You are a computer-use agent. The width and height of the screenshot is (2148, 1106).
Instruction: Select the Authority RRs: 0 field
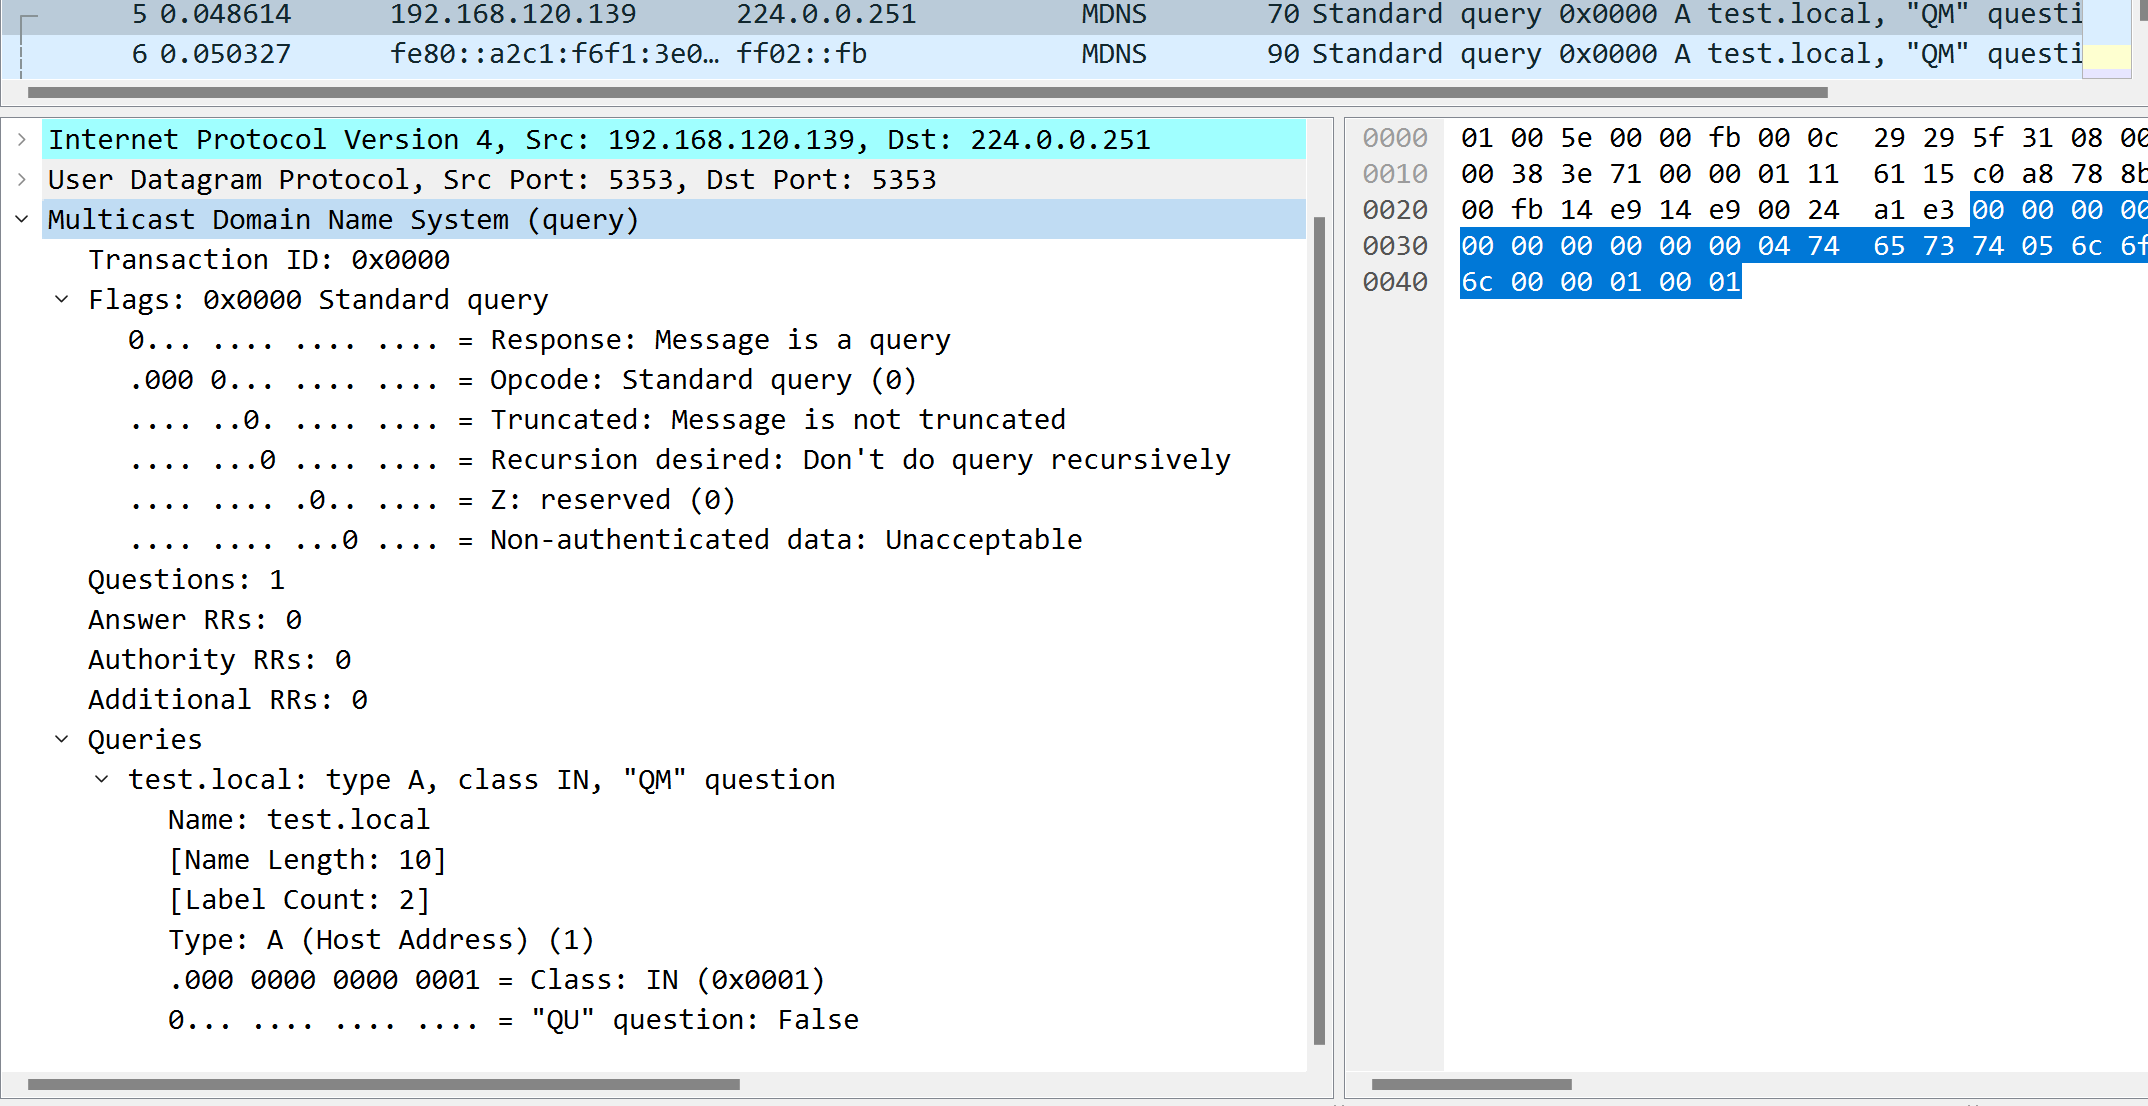(219, 660)
